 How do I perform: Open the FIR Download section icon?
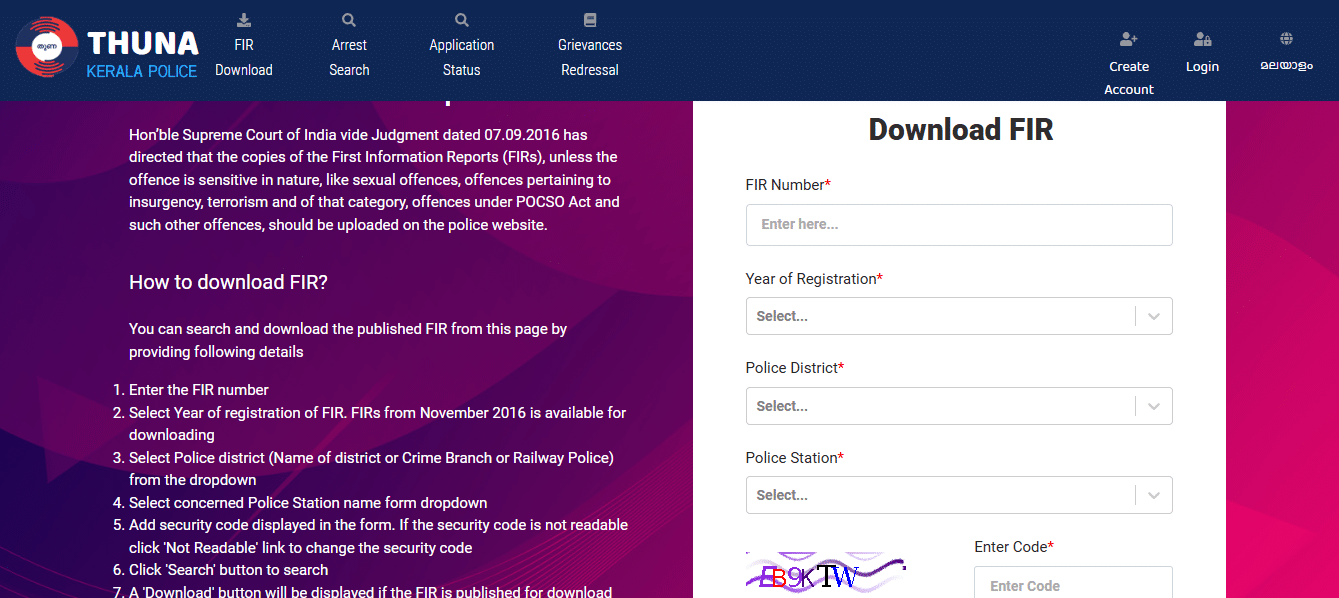click(x=243, y=19)
